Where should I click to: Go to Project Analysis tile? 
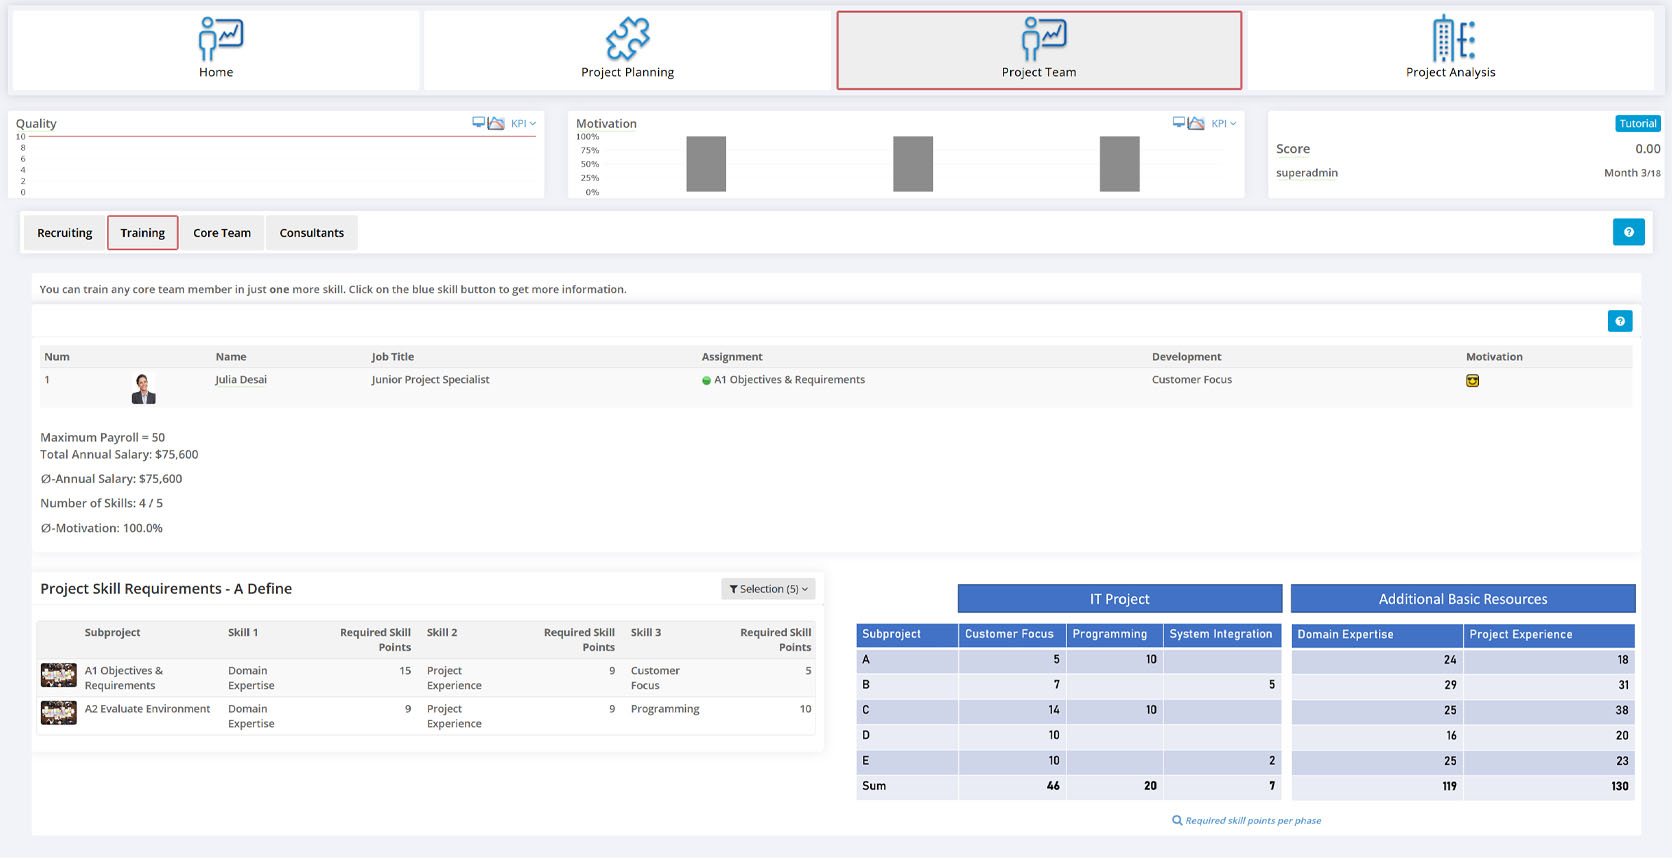(1450, 50)
